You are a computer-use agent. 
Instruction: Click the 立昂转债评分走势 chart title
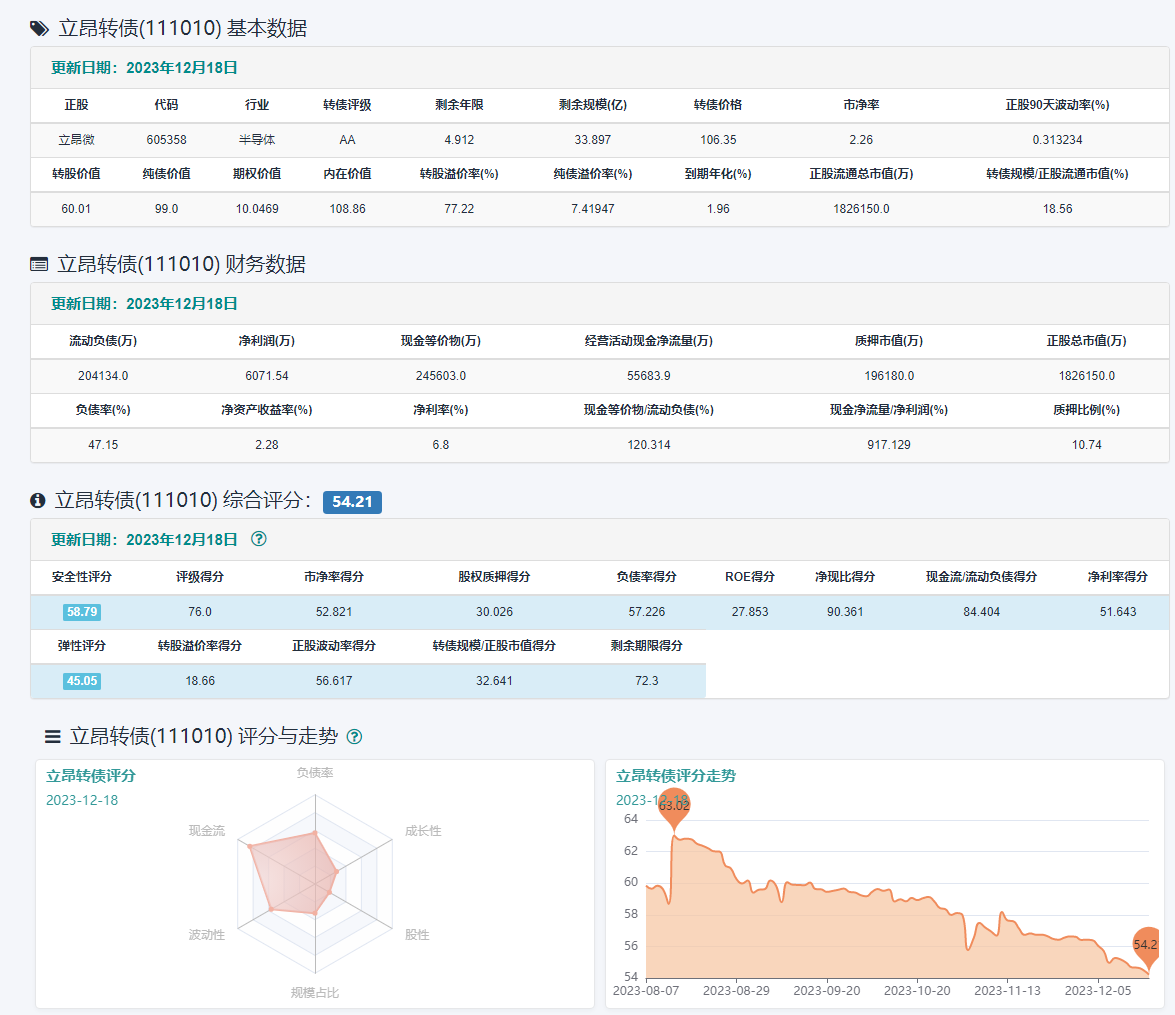click(x=676, y=776)
